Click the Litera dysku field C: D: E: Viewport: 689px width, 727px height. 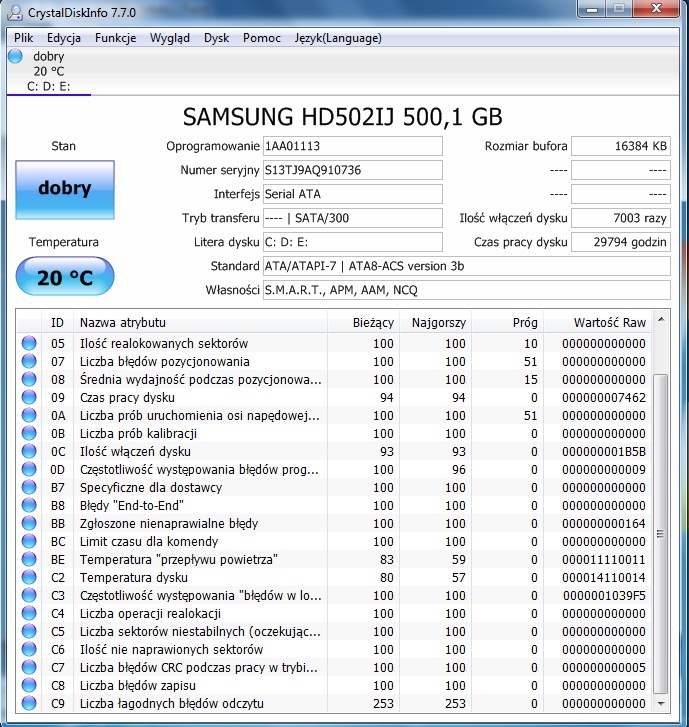(x=352, y=242)
